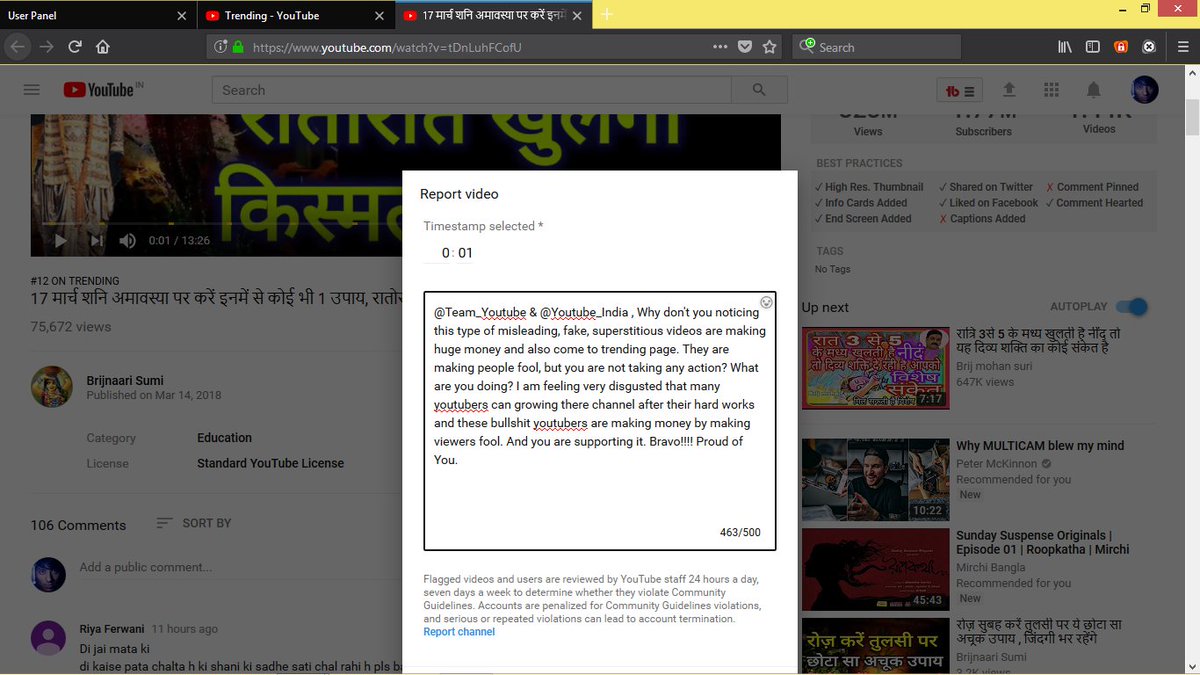Screen dimensions: 1200x675
Task: Click the browser forward arrow
Action: point(46,47)
